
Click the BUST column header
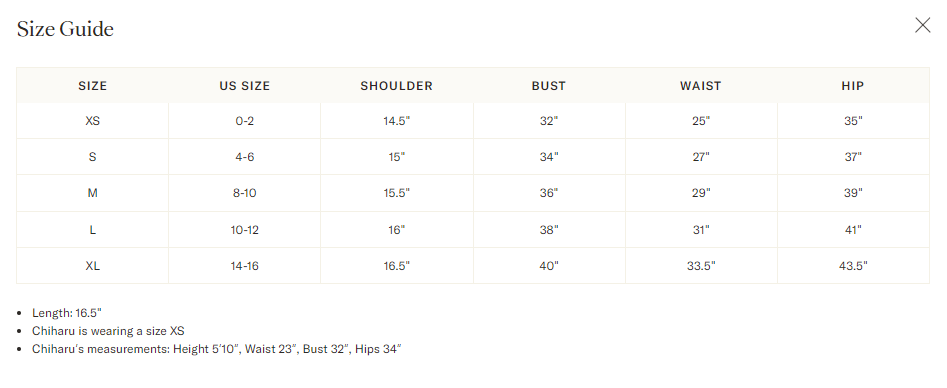point(549,86)
